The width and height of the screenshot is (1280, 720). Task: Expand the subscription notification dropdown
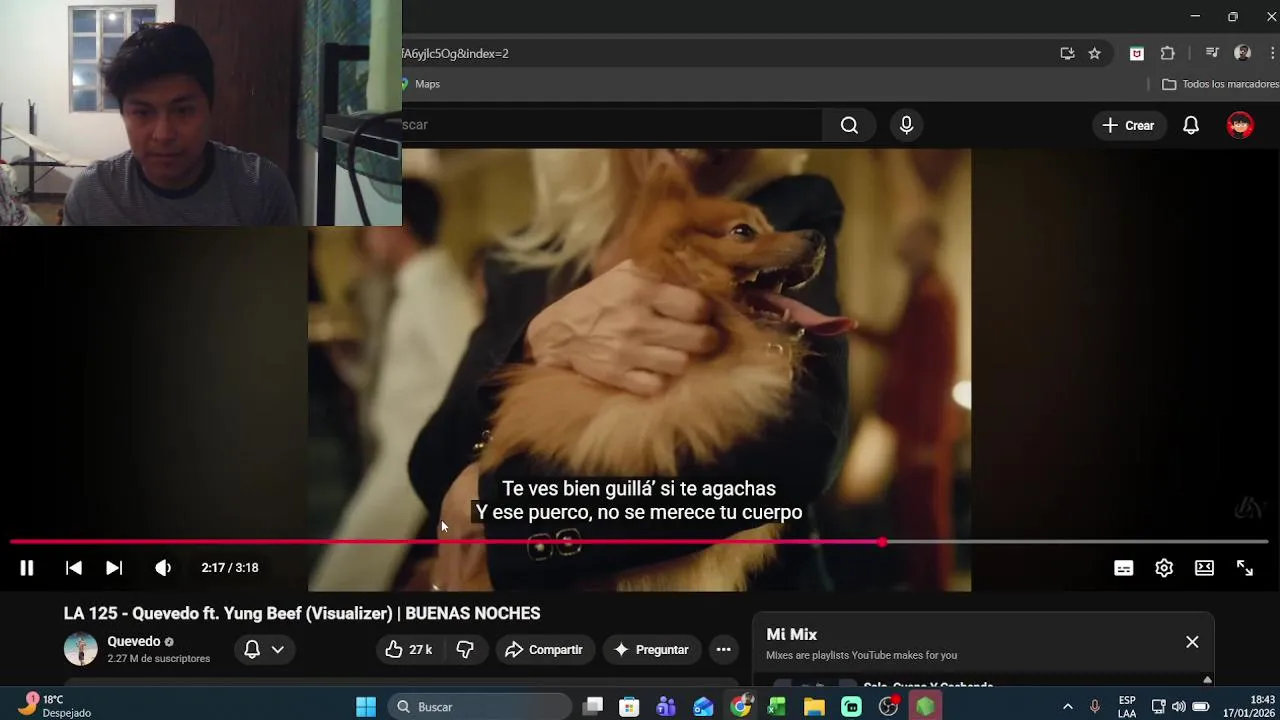click(x=265, y=649)
